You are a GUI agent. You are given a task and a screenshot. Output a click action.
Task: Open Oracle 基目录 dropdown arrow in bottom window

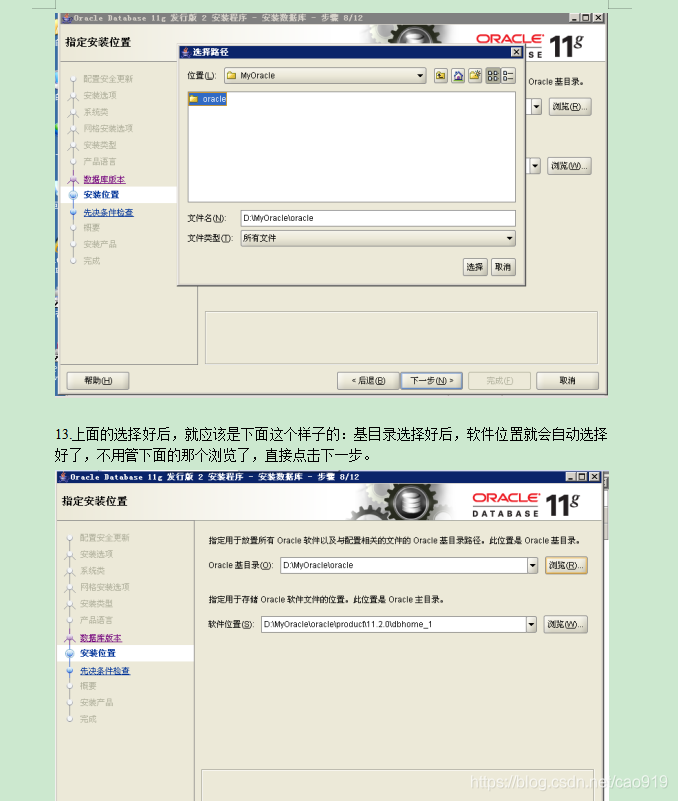[x=532, y=565]
